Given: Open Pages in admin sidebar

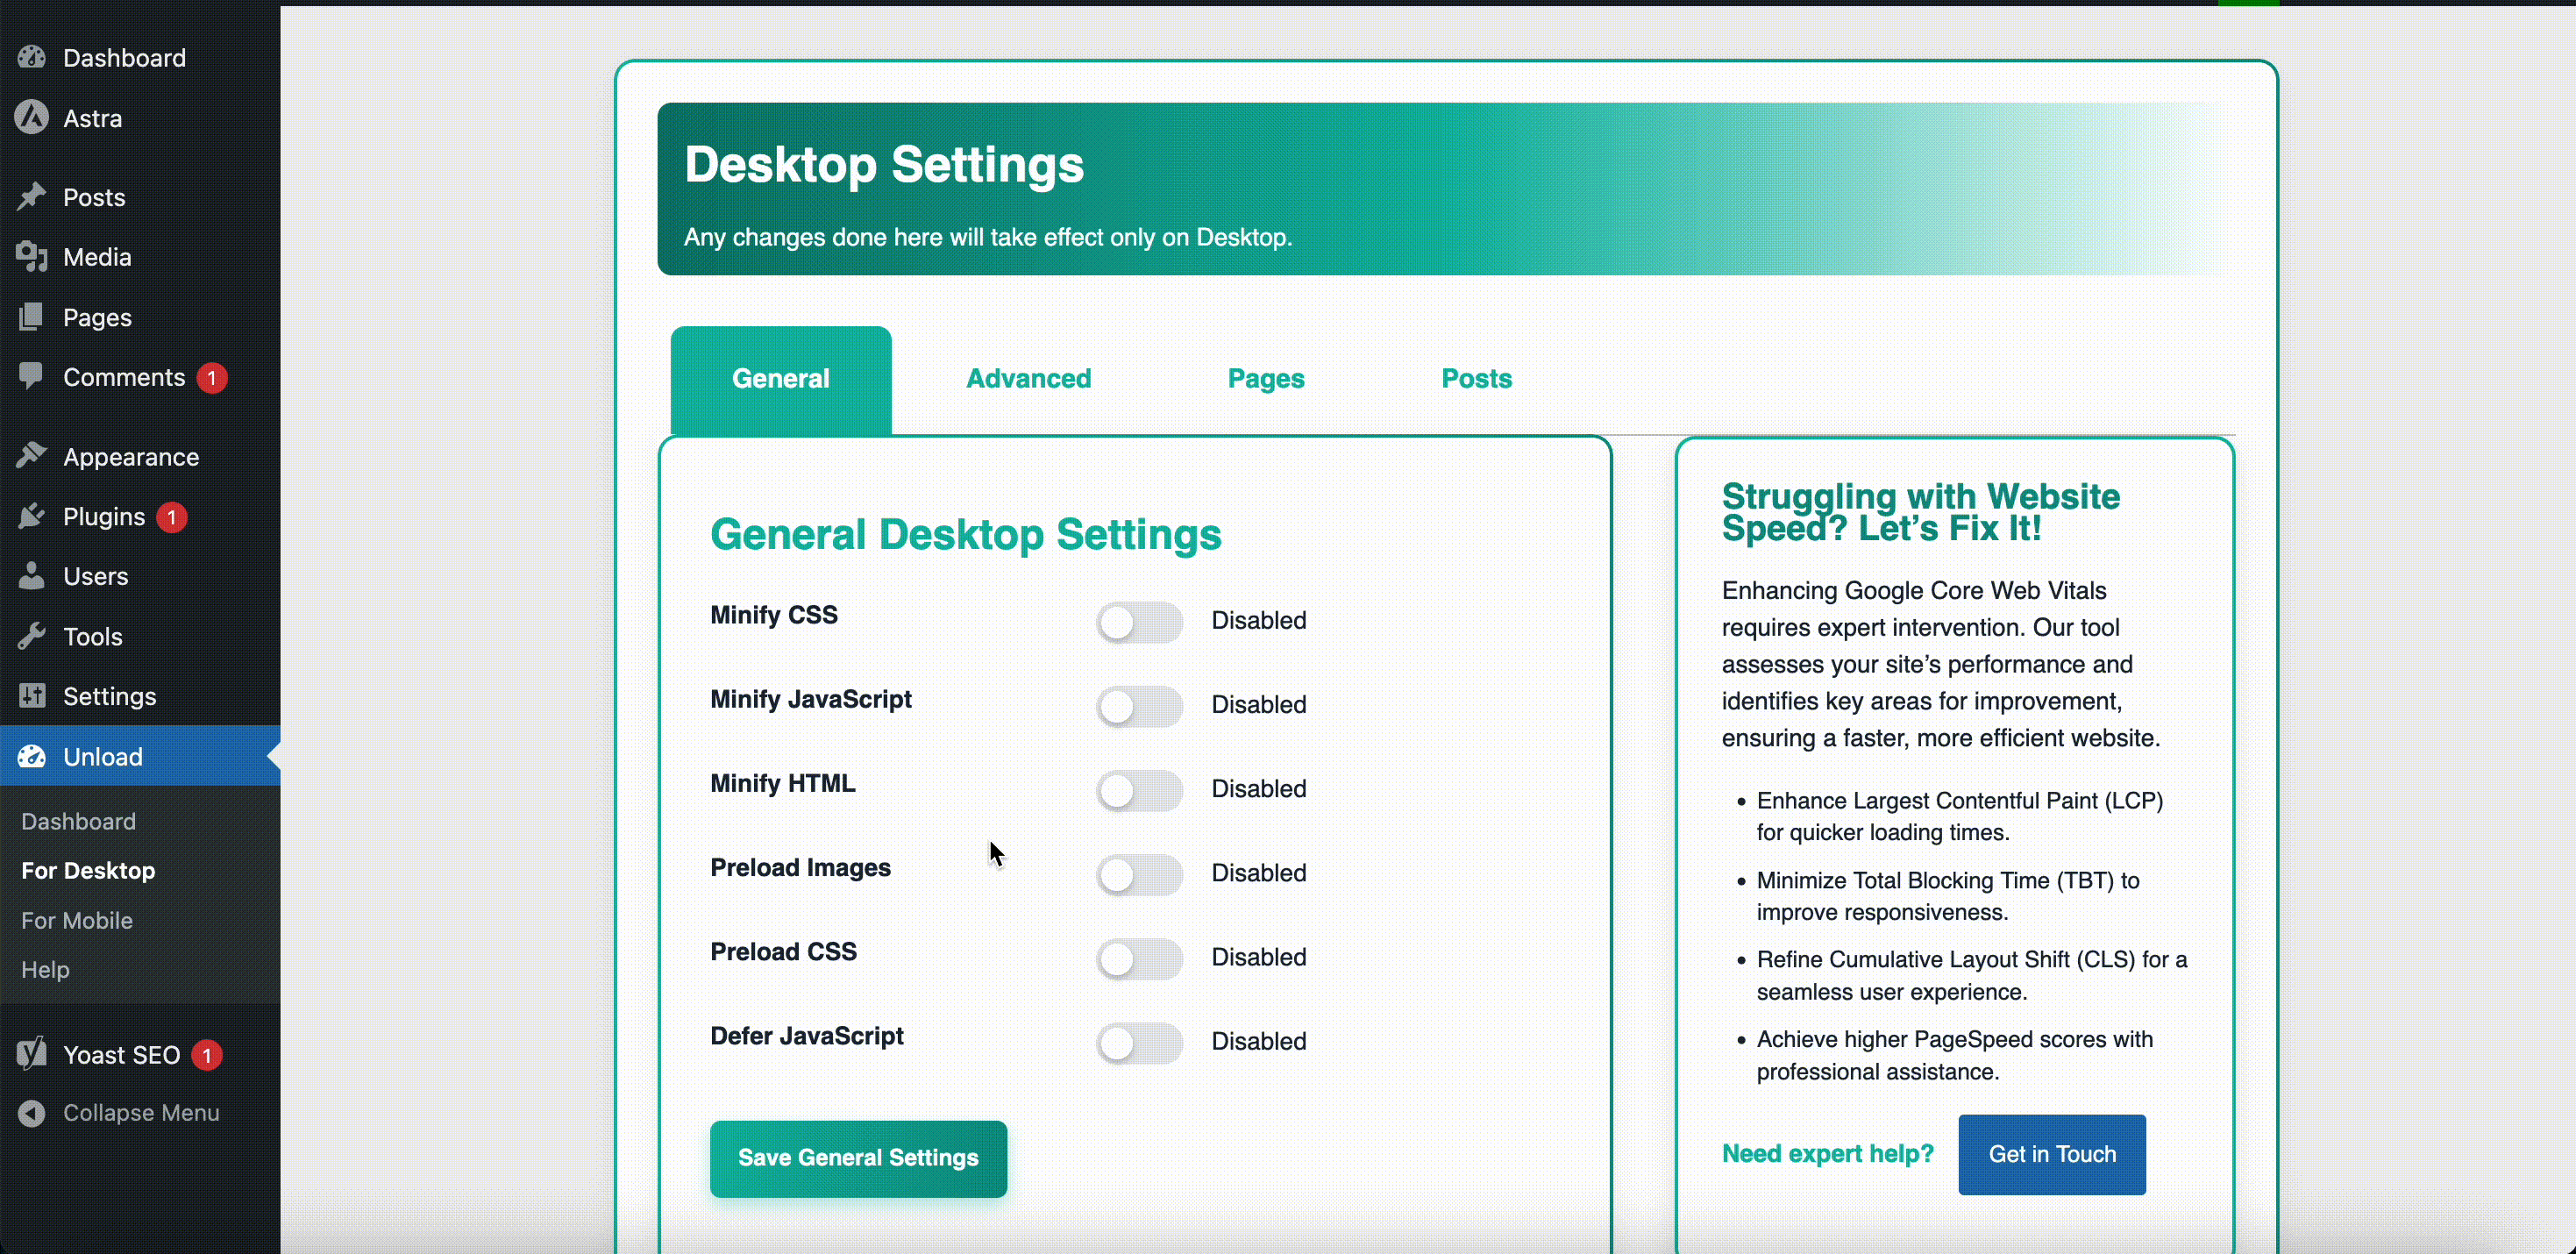Looking at the screenshot, I should (140, 317).
